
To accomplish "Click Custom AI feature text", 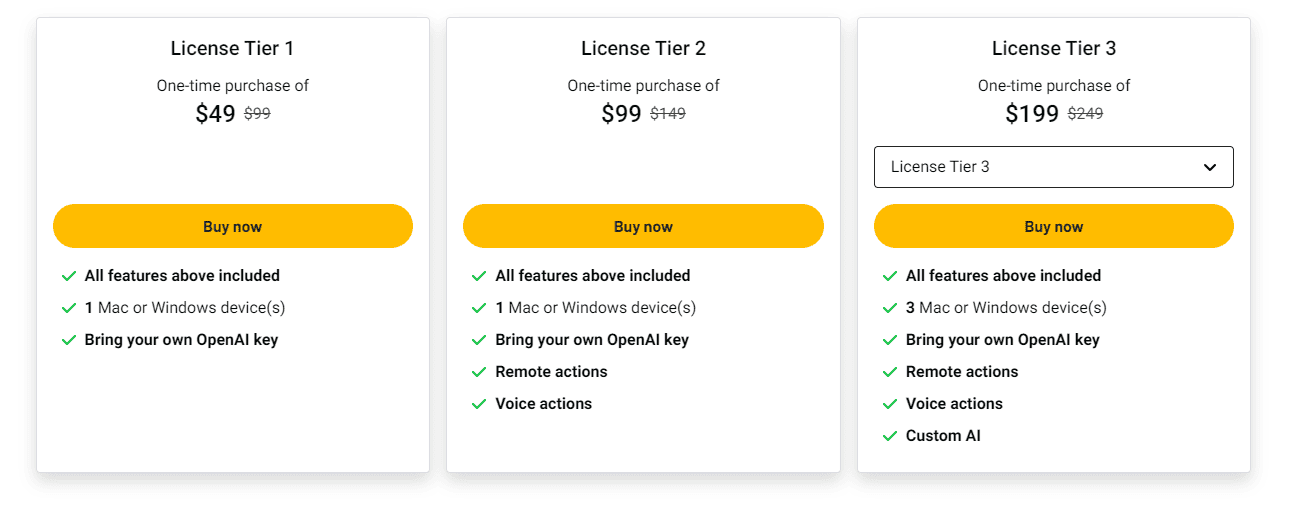I will pos(943,436).
